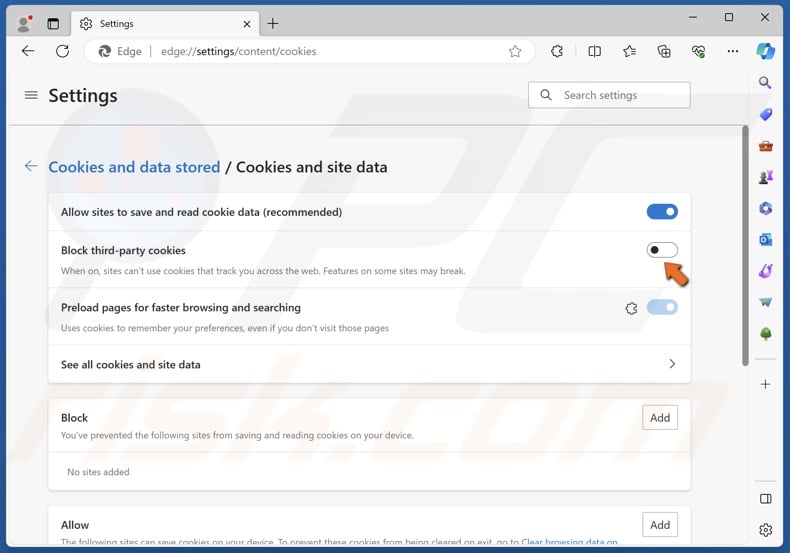
Task: Open the sidebar Drop paper plane icon
Action: click(765, 302)
